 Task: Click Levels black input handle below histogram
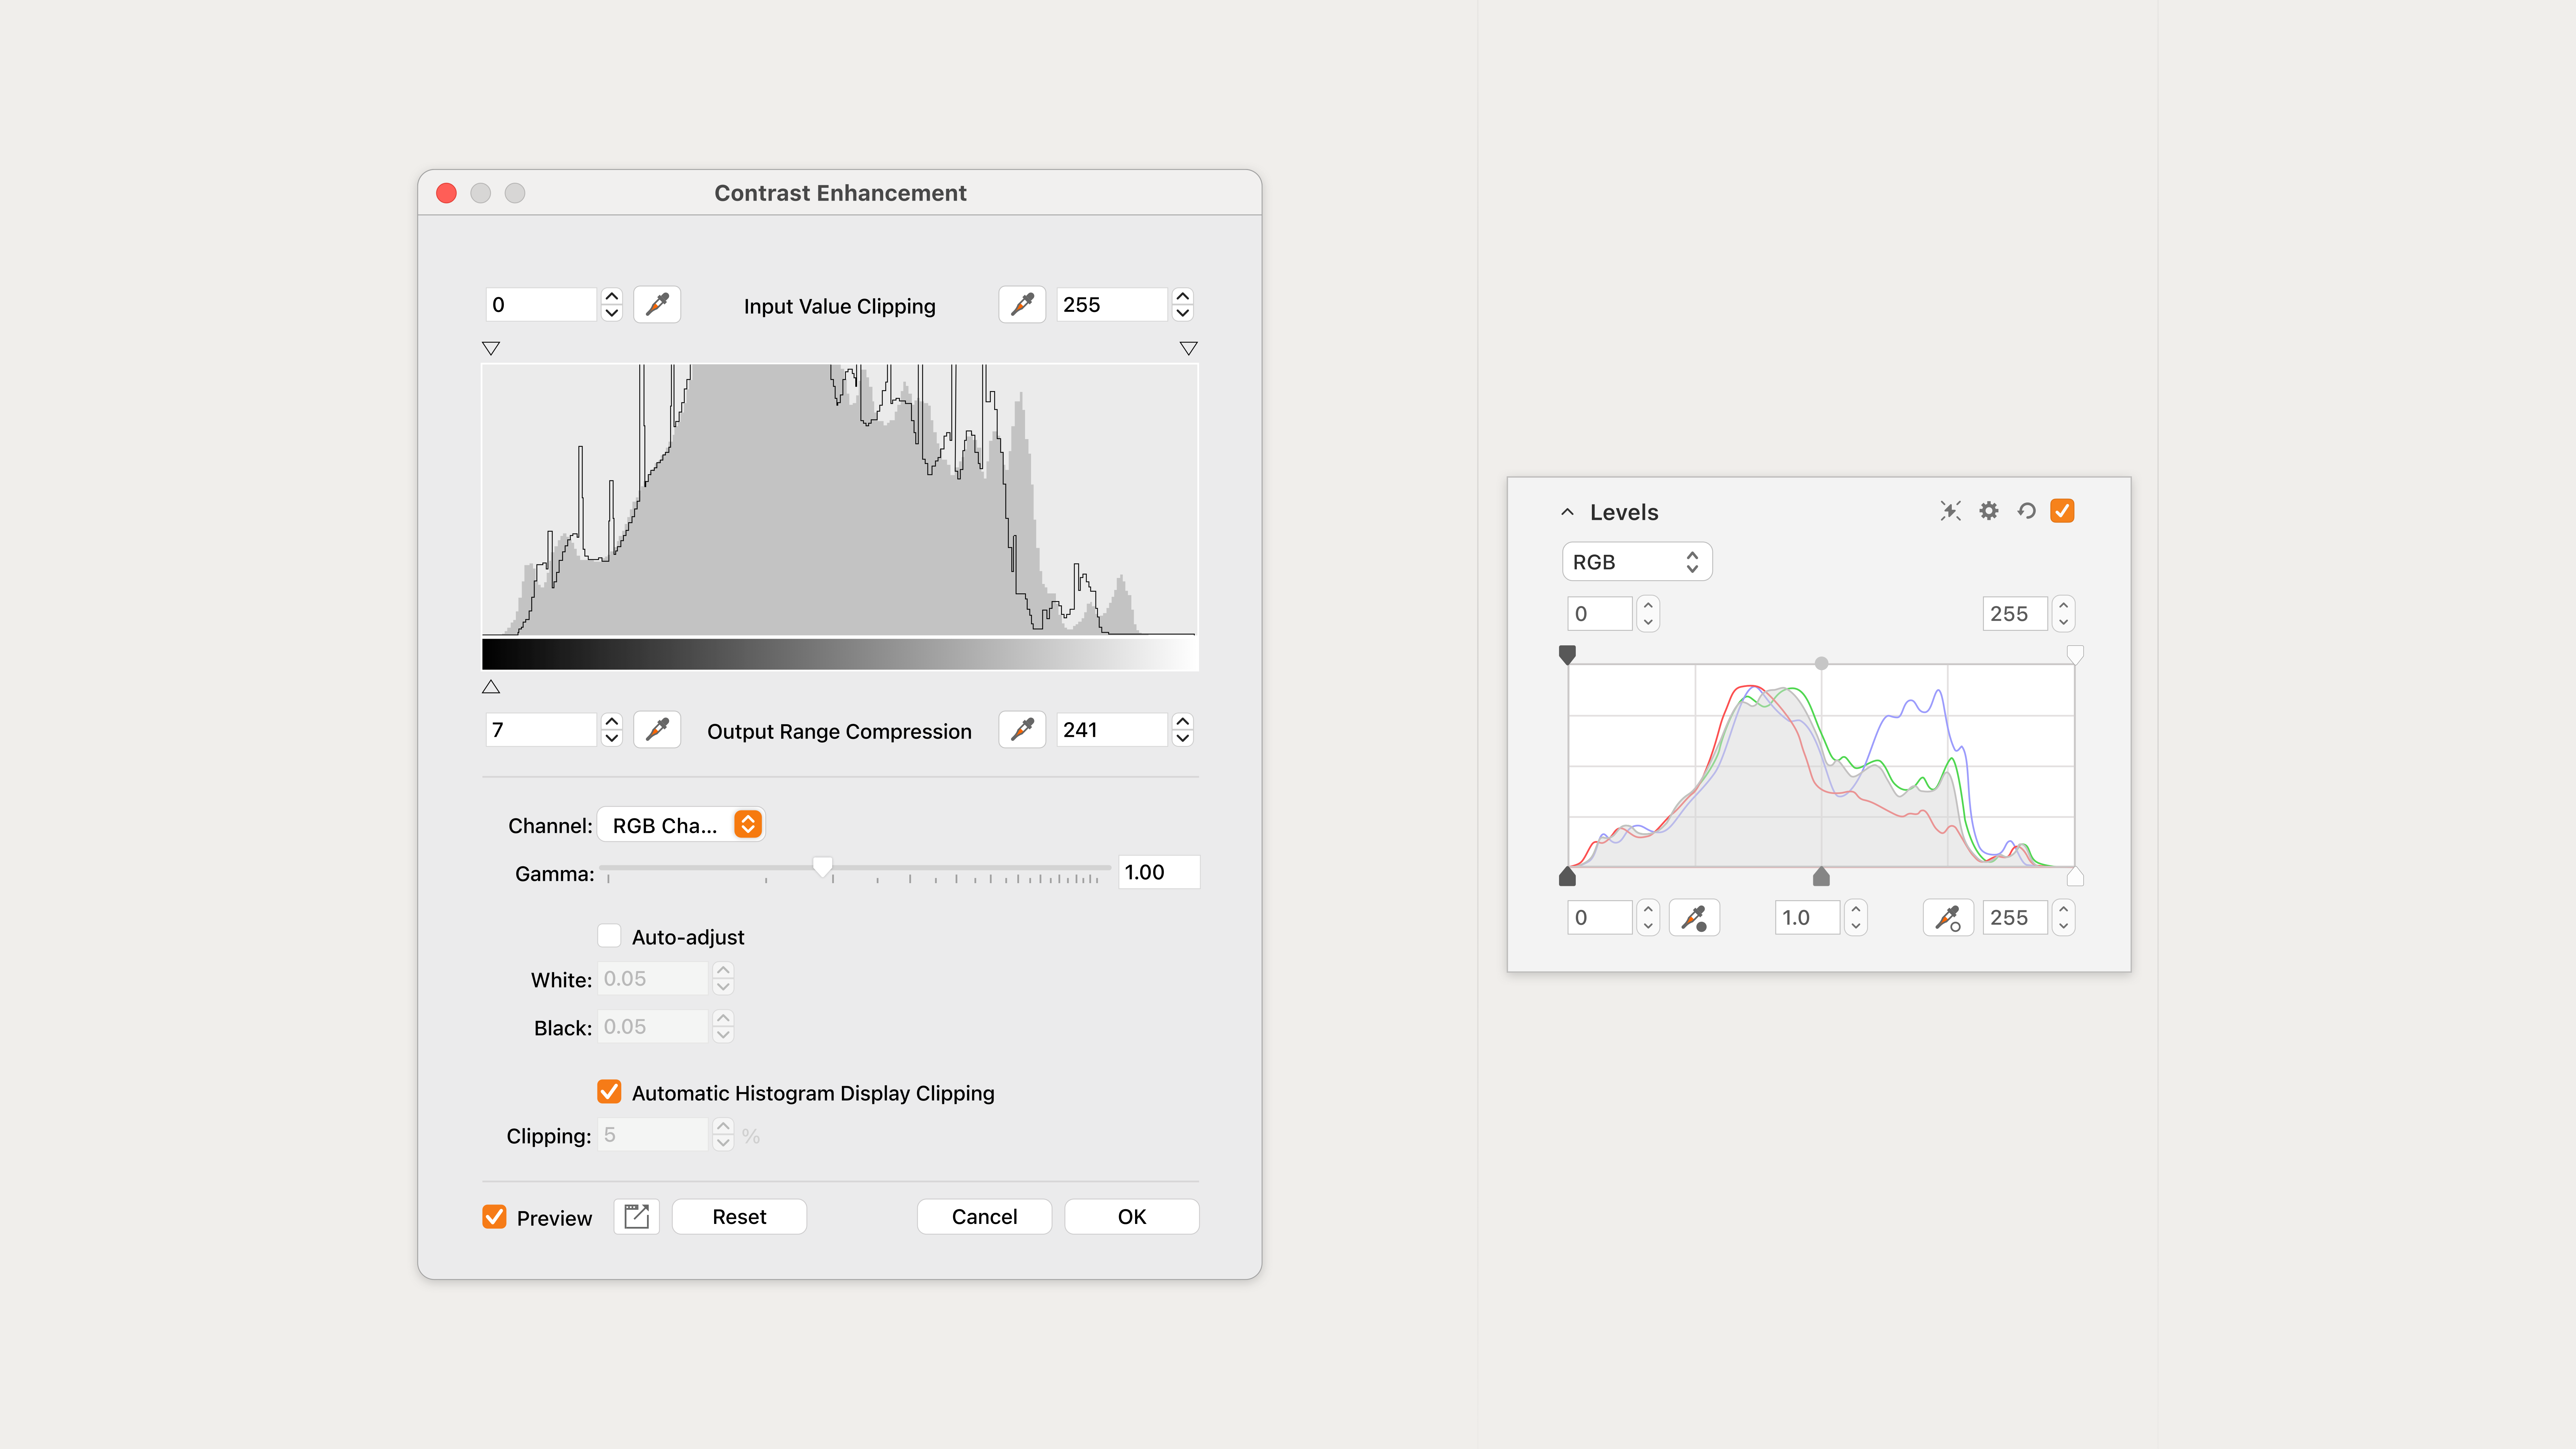(1567, 877)
